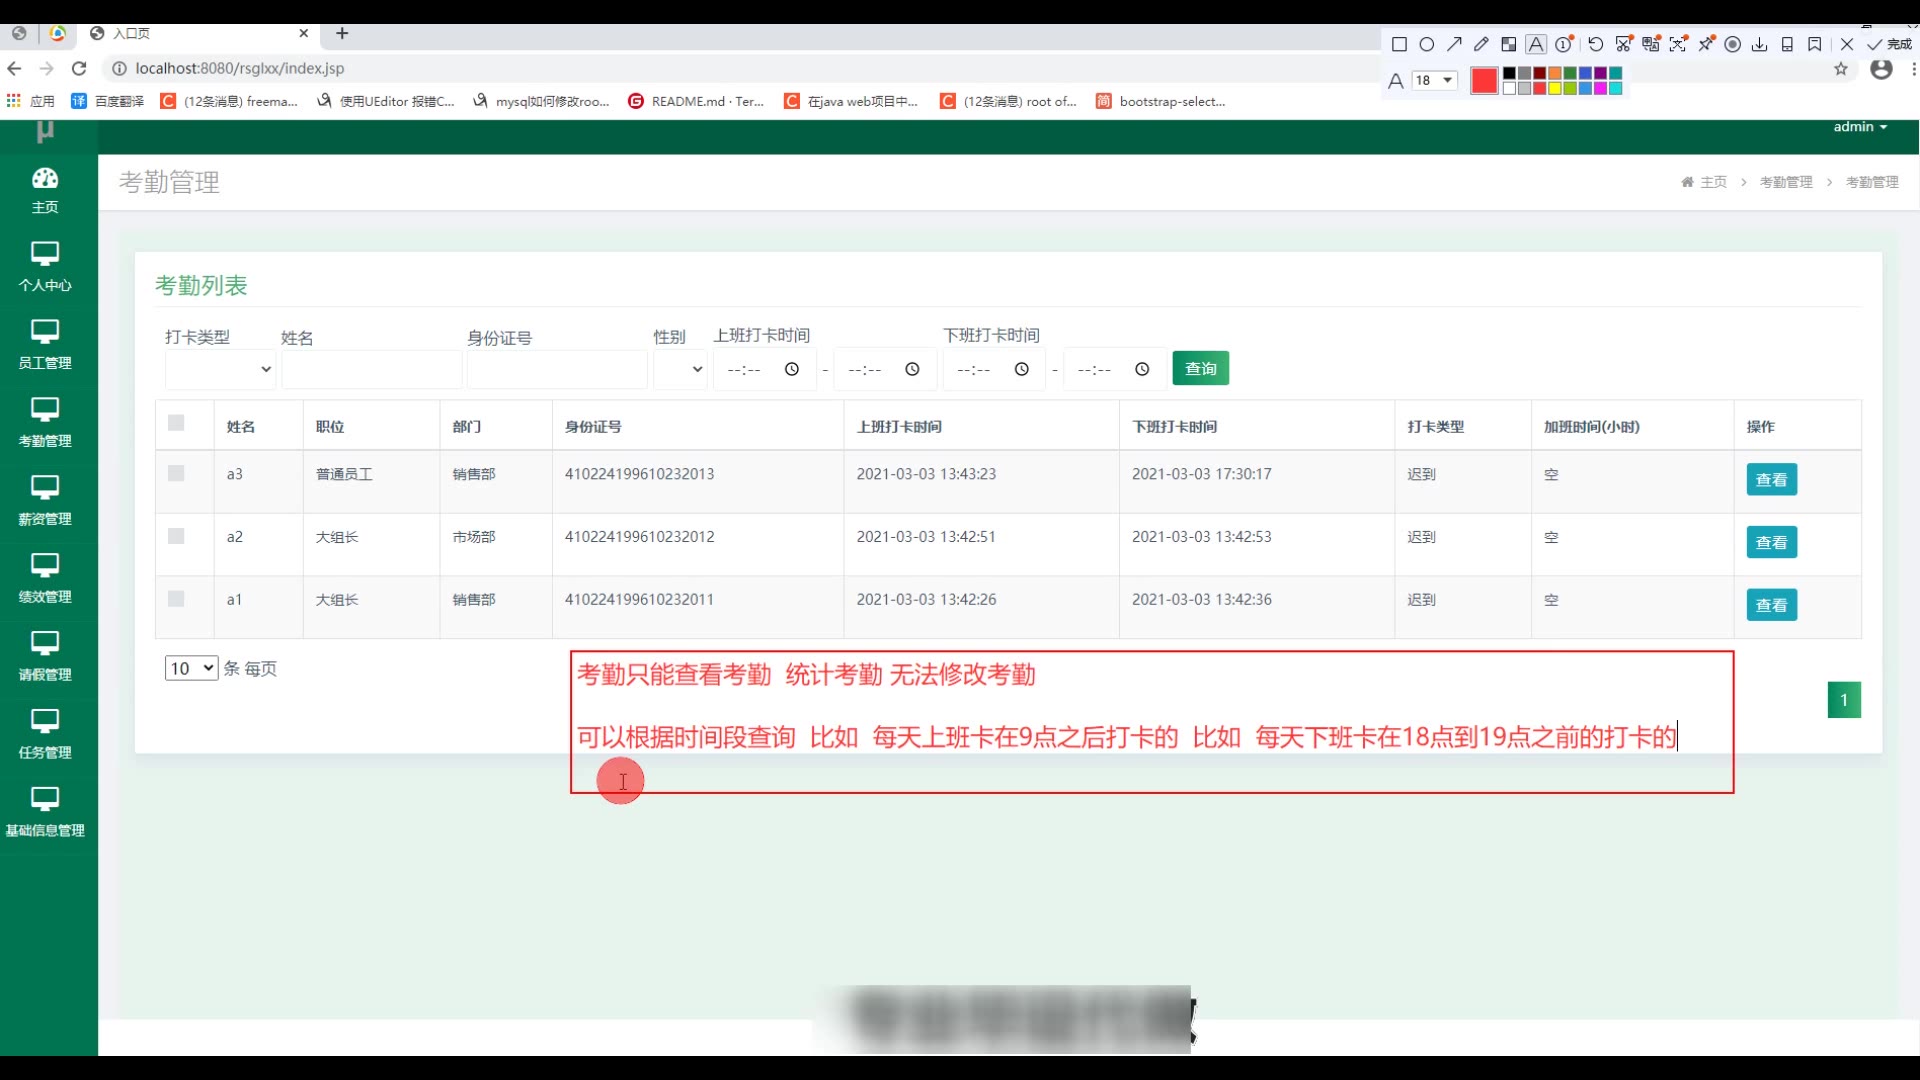Click the green 查询 search button
This screenshot has width=1920, height=1080.
pos(1200,369)
